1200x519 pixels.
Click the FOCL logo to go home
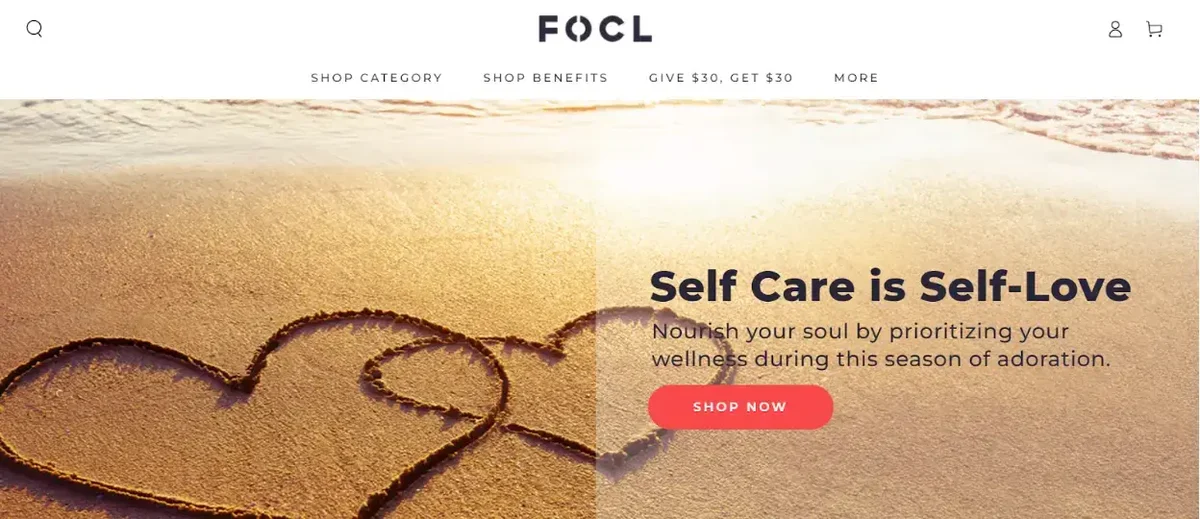tap(595, 28)
